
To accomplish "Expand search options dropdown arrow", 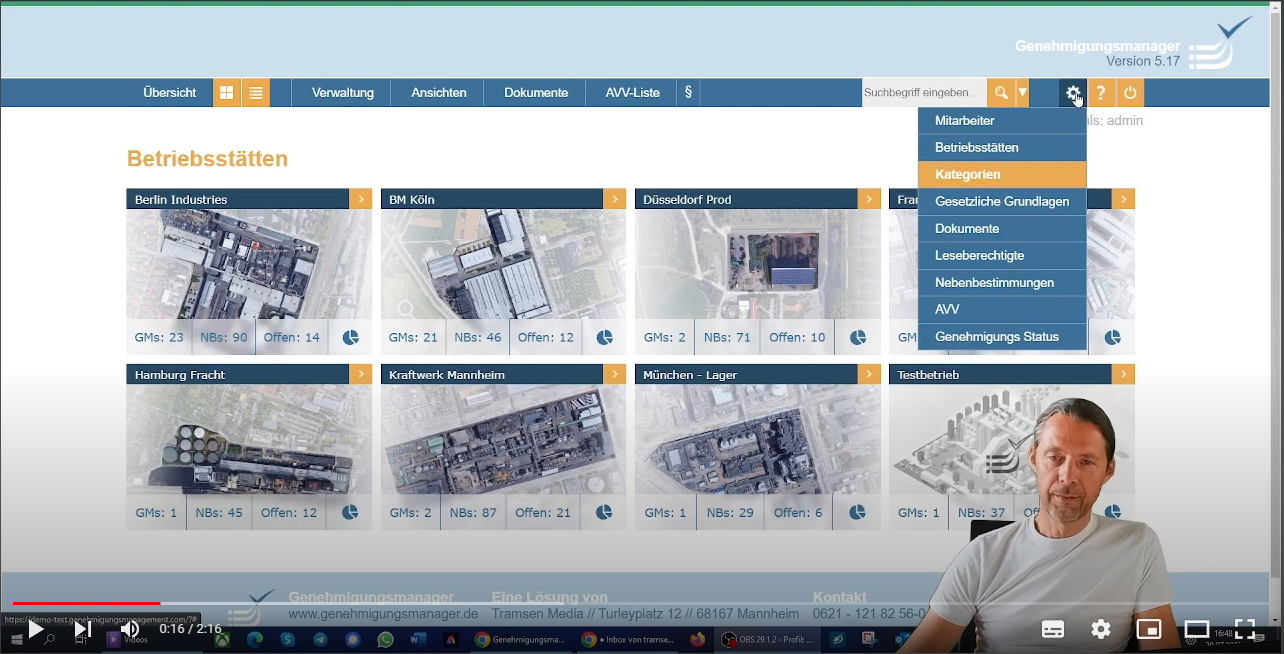I will [1022, 93].
